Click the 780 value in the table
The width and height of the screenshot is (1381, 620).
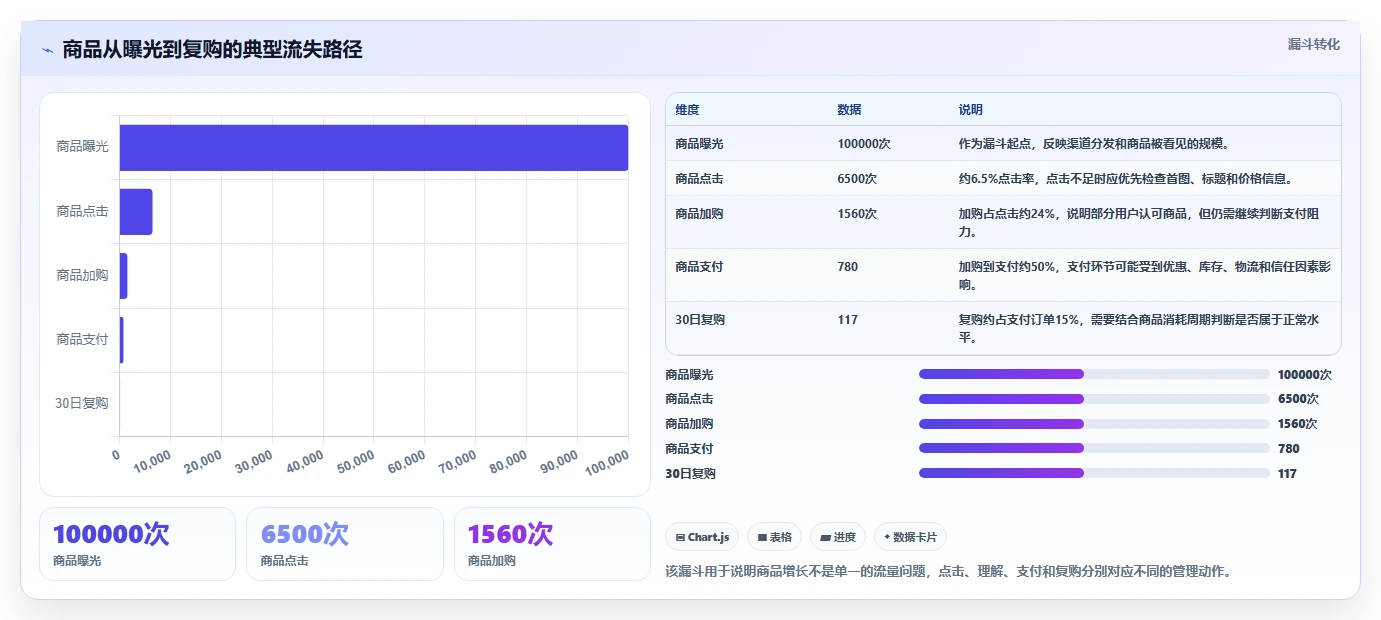point(847,267)
